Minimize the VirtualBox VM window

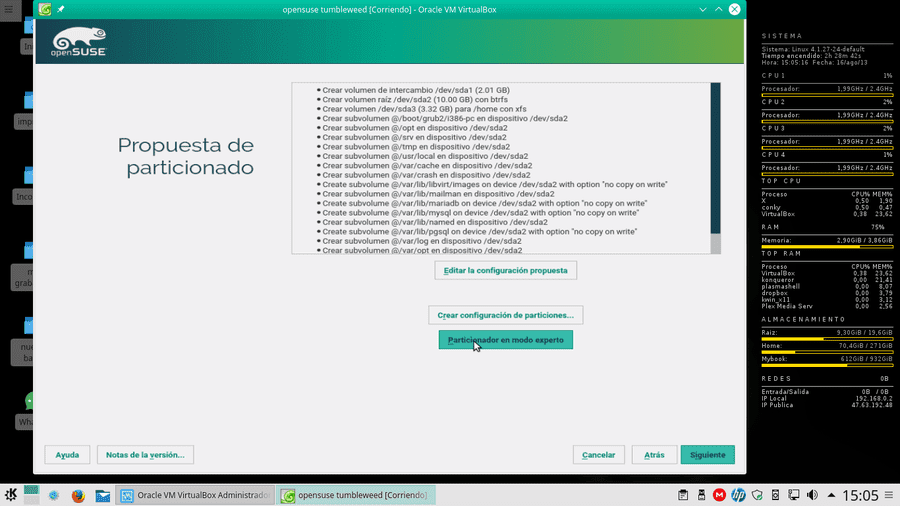click(x=703, y=9)
